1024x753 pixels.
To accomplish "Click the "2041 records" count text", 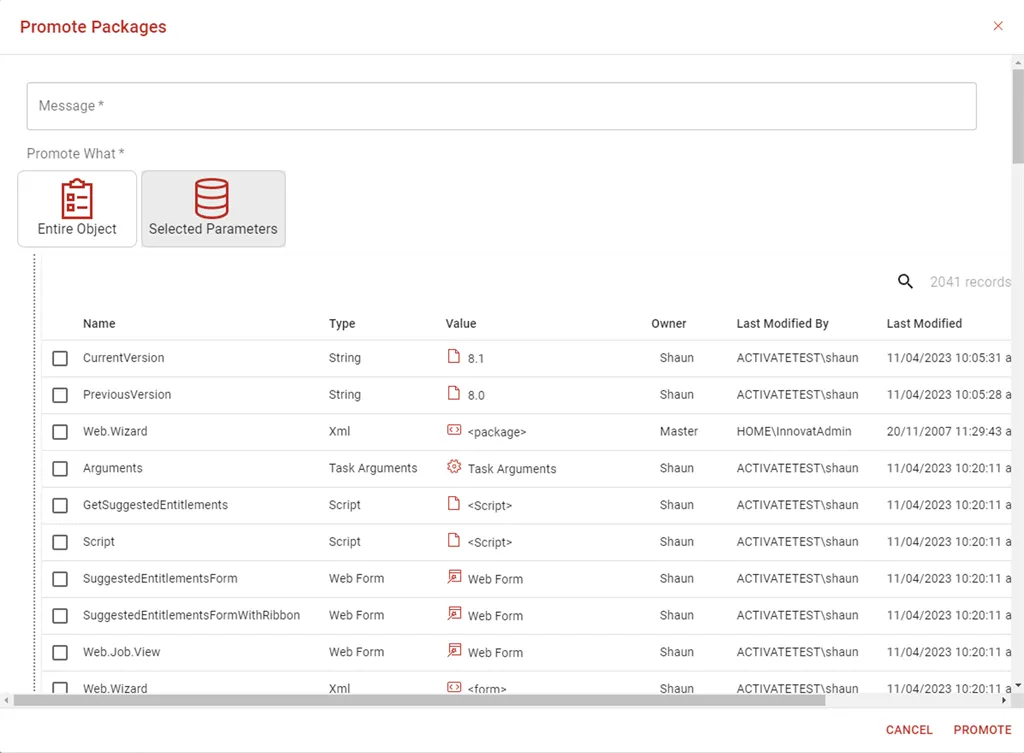I will pyautogui.click(x=970, y=281).
